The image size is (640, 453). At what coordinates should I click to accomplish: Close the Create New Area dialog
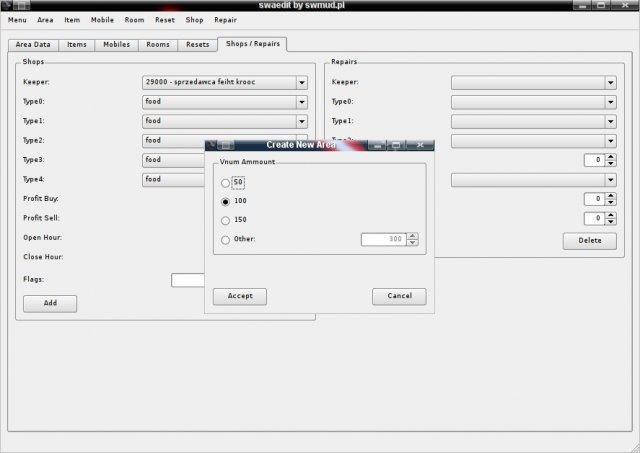coord(420,145)
